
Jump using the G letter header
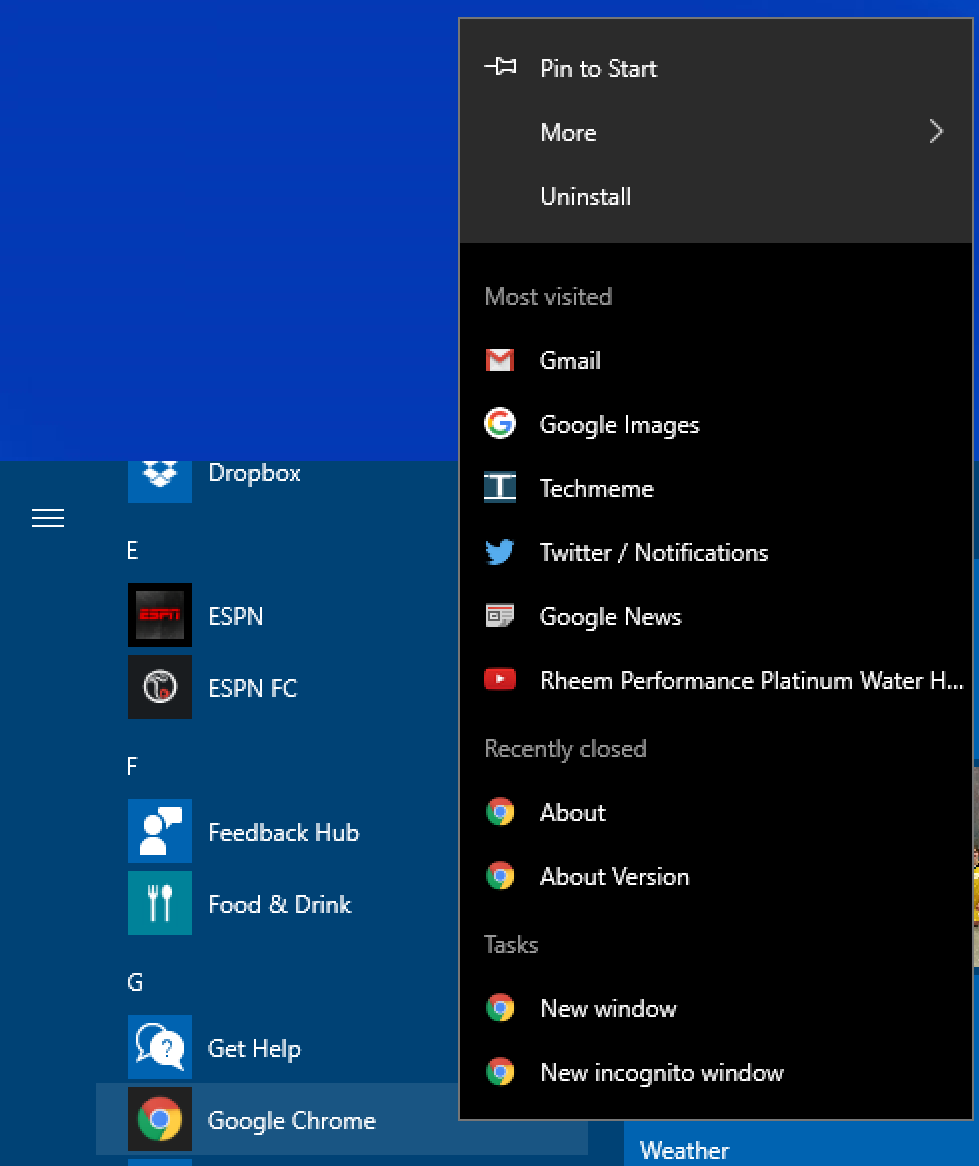pyautogui.click(x=135, y=982)
